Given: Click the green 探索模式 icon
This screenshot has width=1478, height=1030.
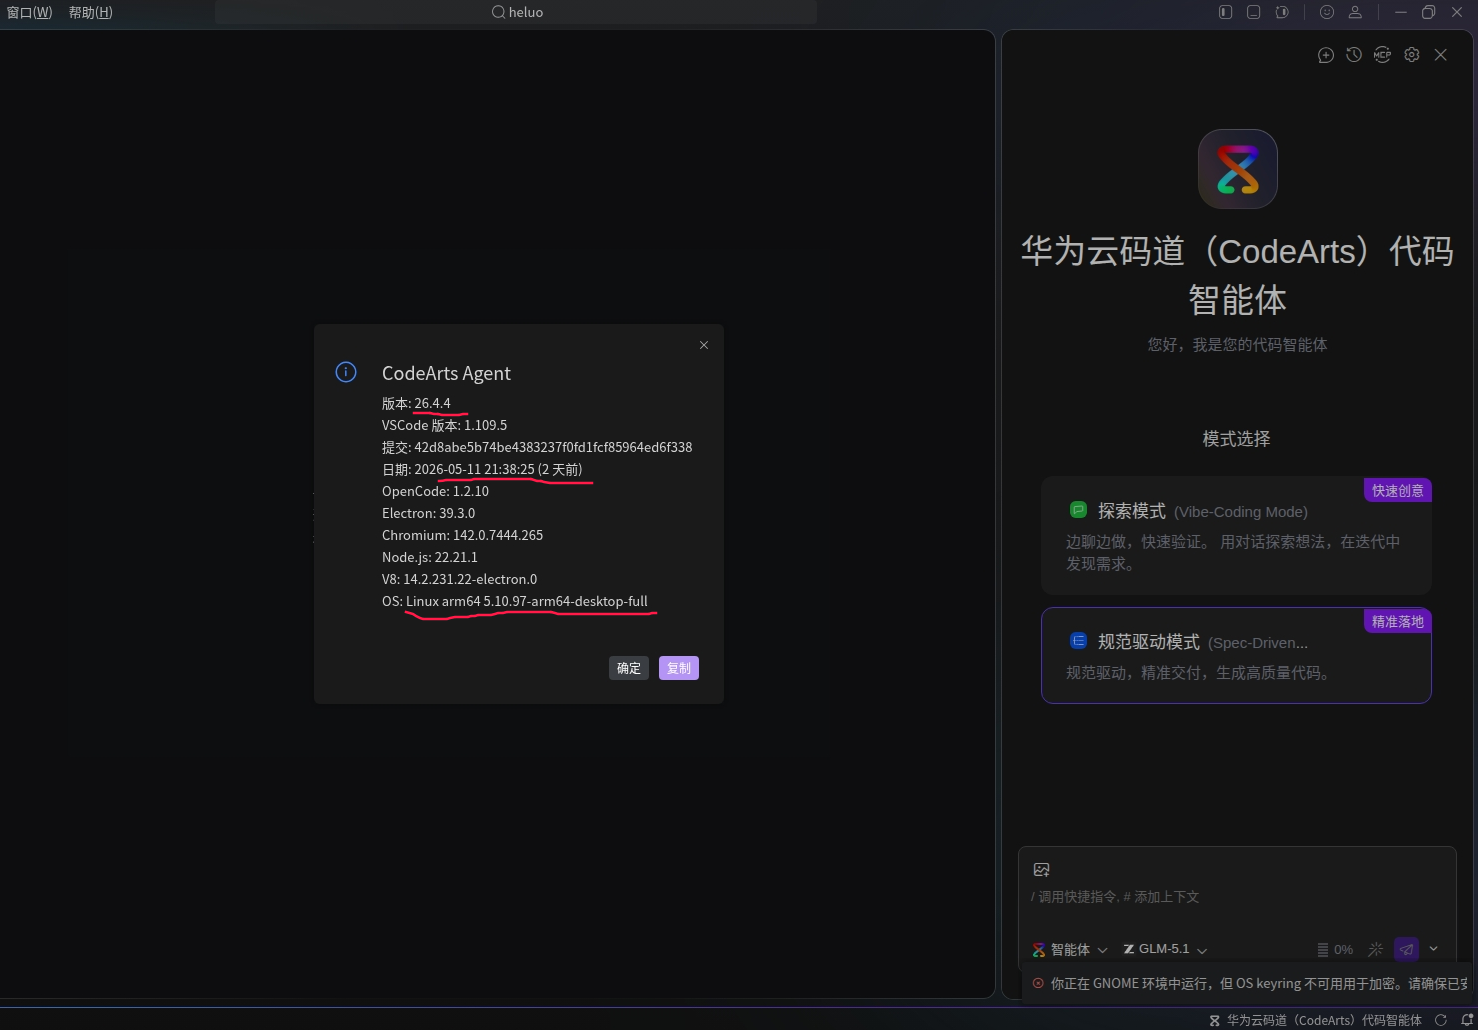Looking at the screenshot, I should 1078,510.
